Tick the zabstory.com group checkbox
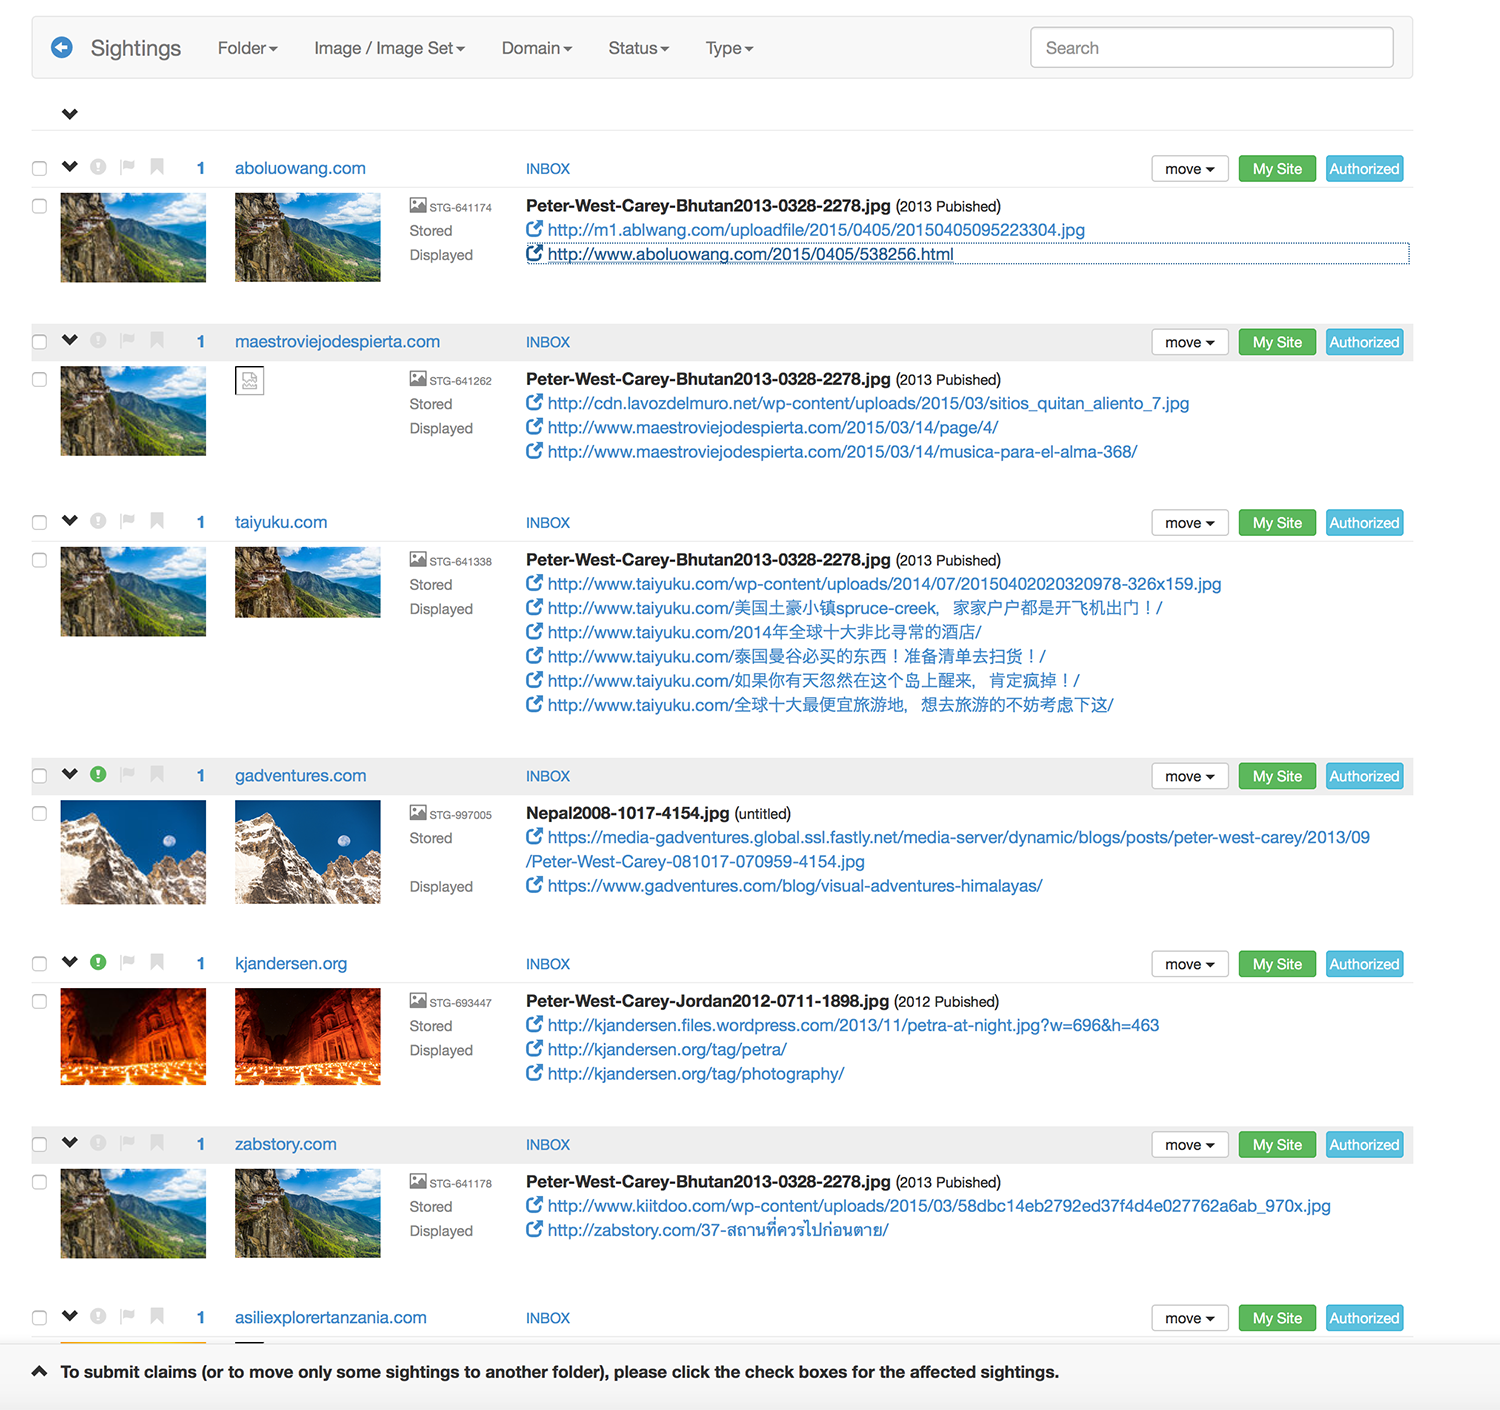The height and width of the screenshot is (1410, 1500). (x=39, y=1145)
